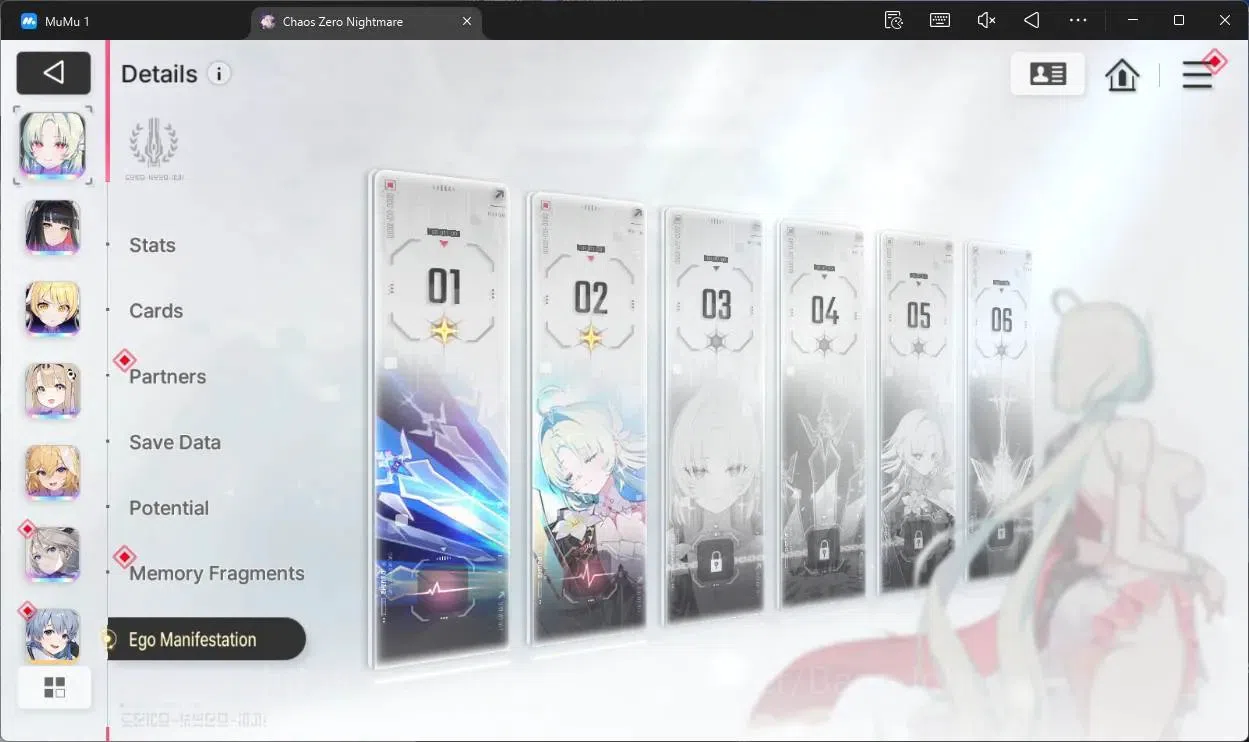The width and height of the screenshot is (1249, 742).
Task: Open the Cards section
Action: pos(156,311)
